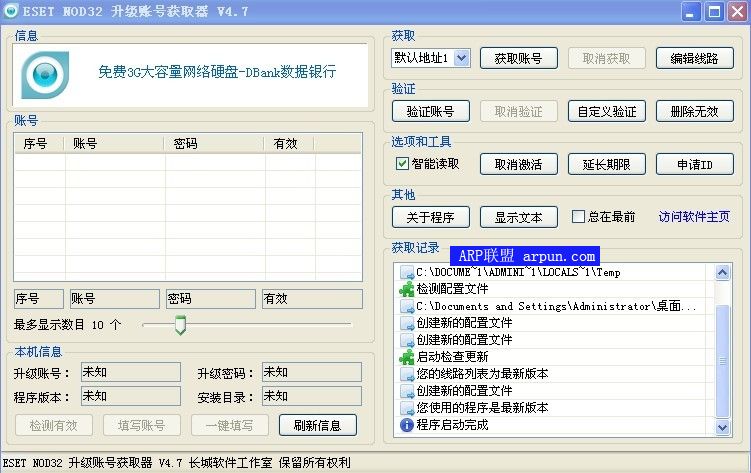
Task: Click the 账号 field below the table
Action: tap(115, 299)
